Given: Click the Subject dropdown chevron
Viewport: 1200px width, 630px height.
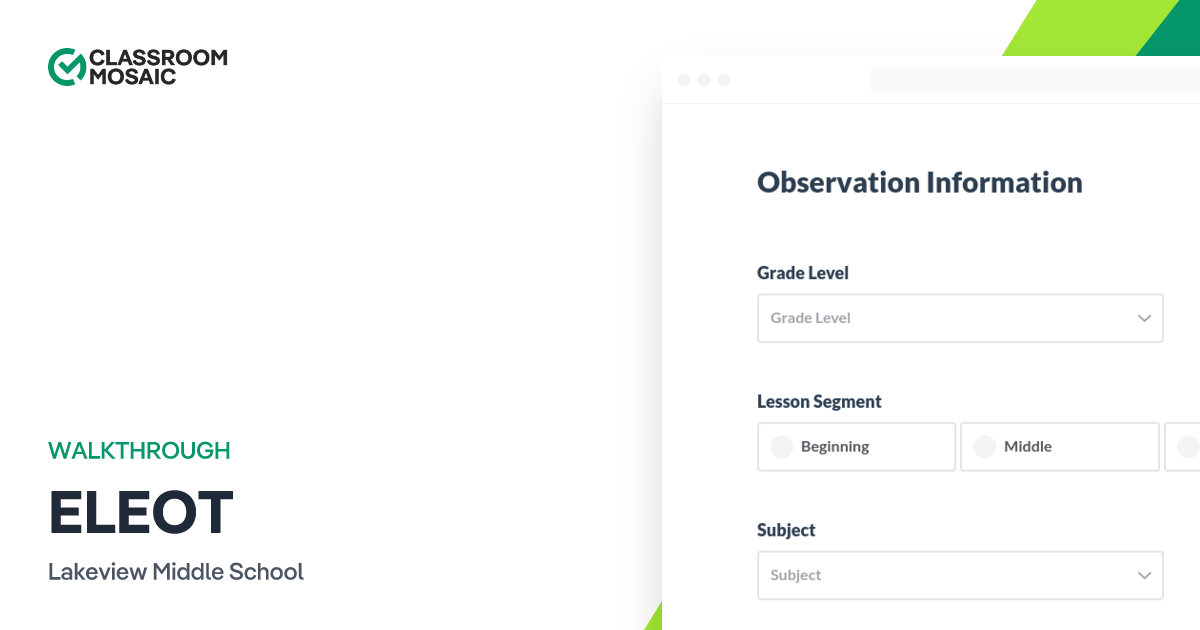Looking at the screenshot, I should point(1144,575).
